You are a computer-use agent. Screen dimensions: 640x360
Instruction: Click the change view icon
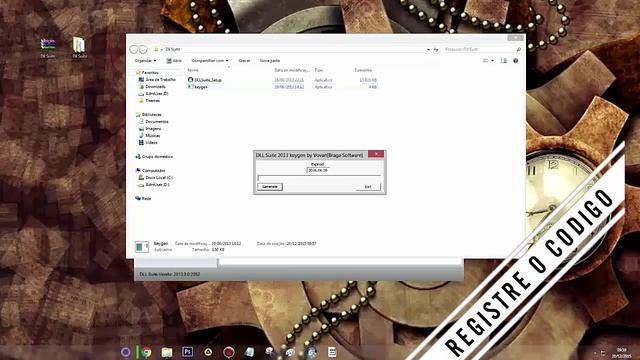tap(485, 60)
